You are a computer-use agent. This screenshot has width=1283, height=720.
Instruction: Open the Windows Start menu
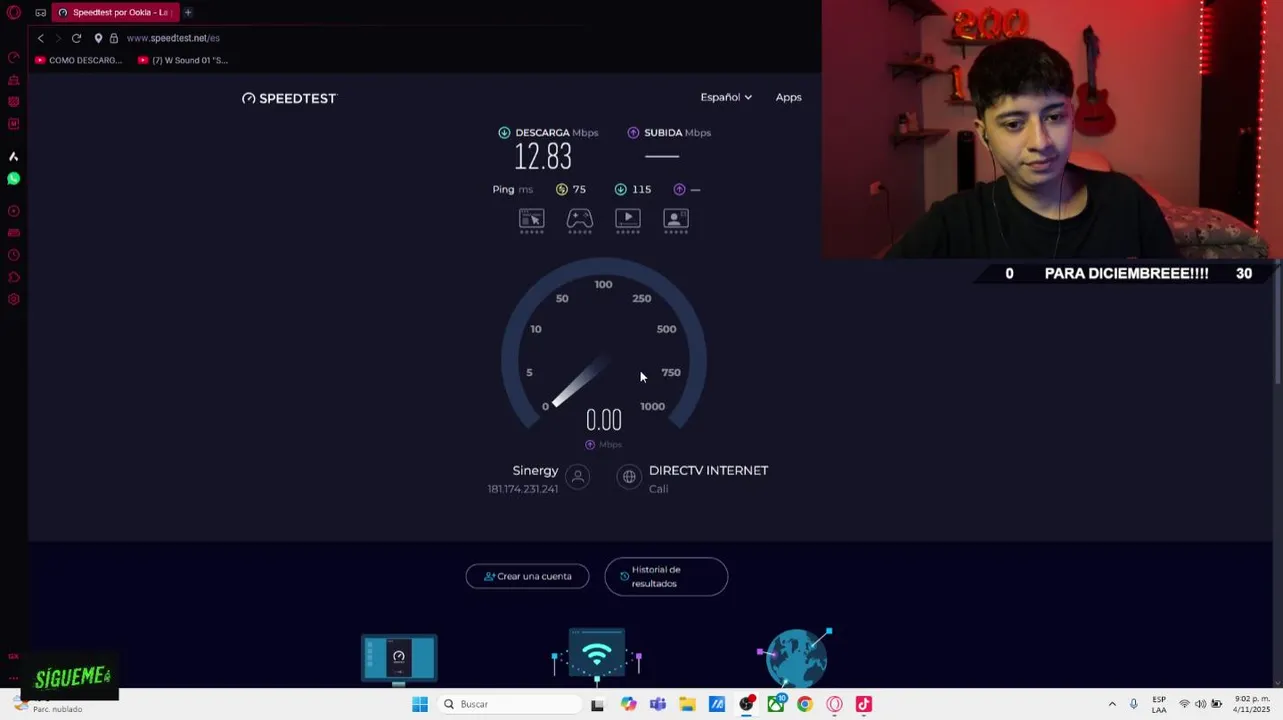420,704
